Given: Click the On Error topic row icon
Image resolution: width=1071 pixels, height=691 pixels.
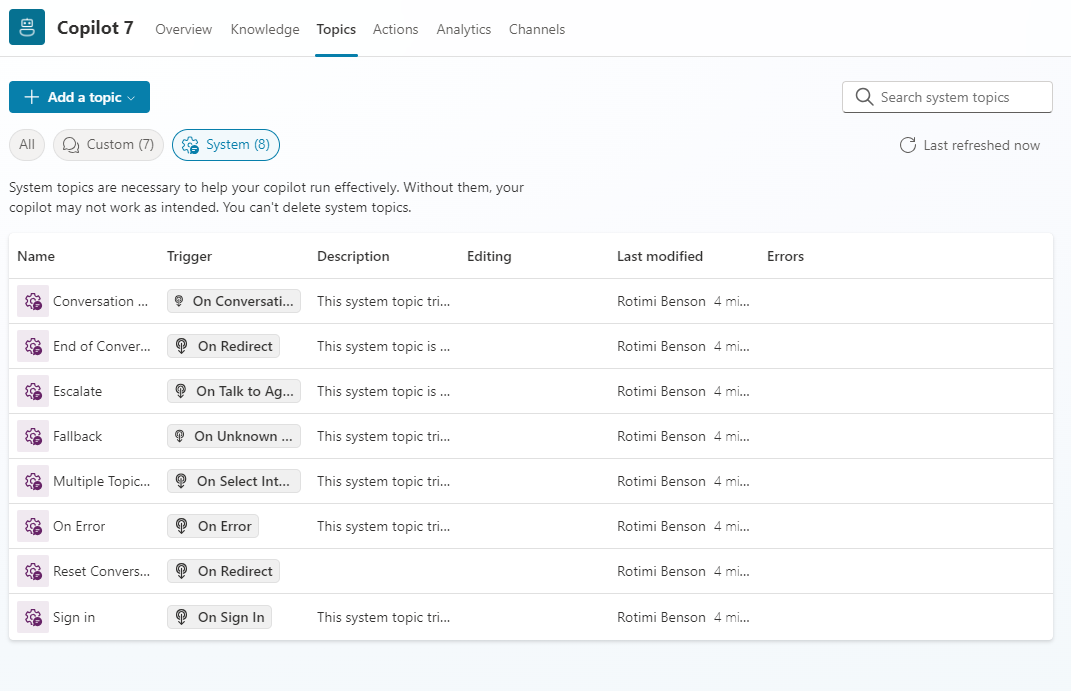Looking at the screenshot, I should (x=33, y=526).
